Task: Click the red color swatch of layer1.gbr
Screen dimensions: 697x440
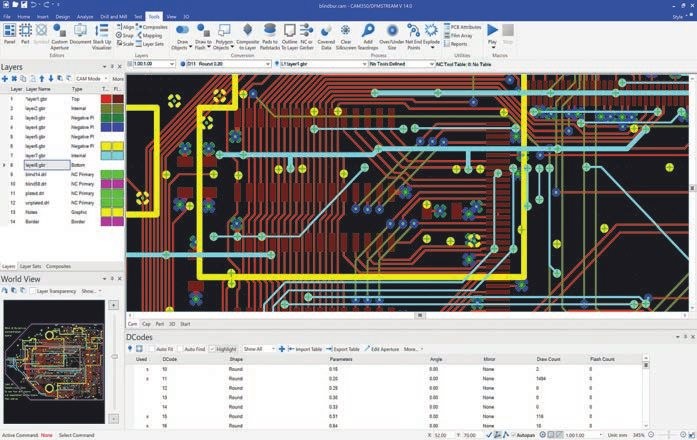Action: [106, 99]
